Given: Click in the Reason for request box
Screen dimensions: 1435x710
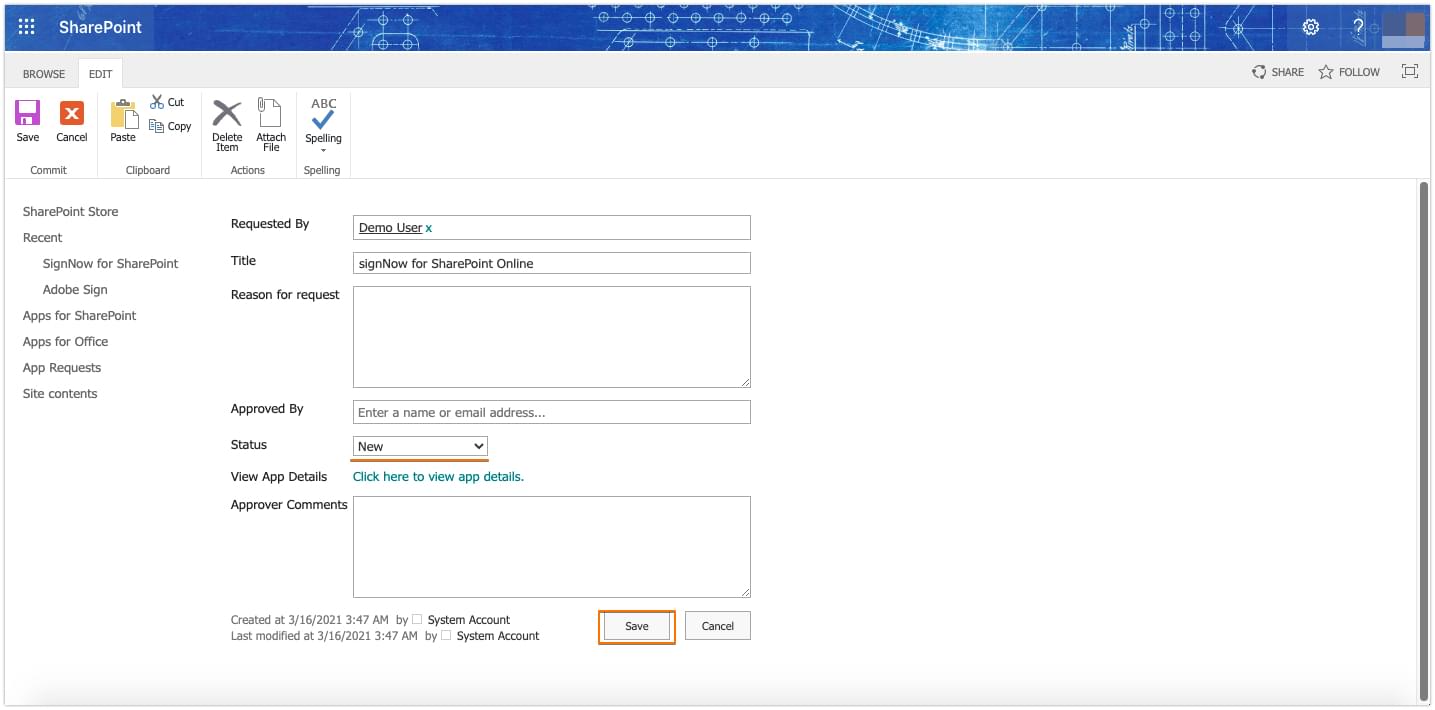Looking at the screenshot, I should tap(552, 337).
